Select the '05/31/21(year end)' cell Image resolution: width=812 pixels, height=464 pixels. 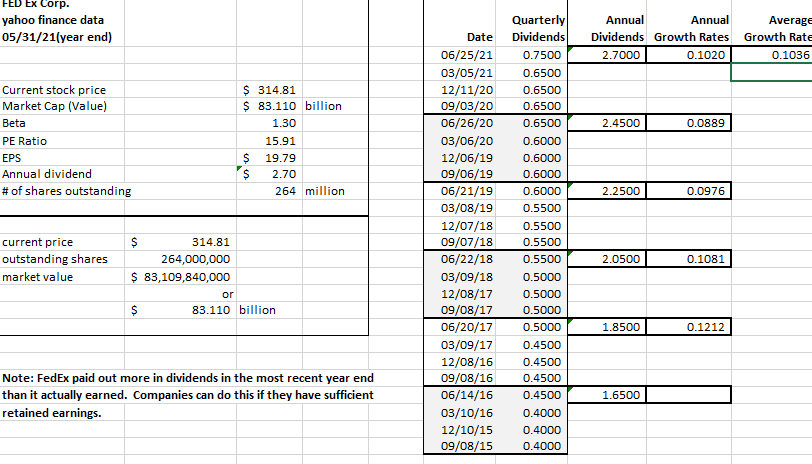[x=62, y=37]
